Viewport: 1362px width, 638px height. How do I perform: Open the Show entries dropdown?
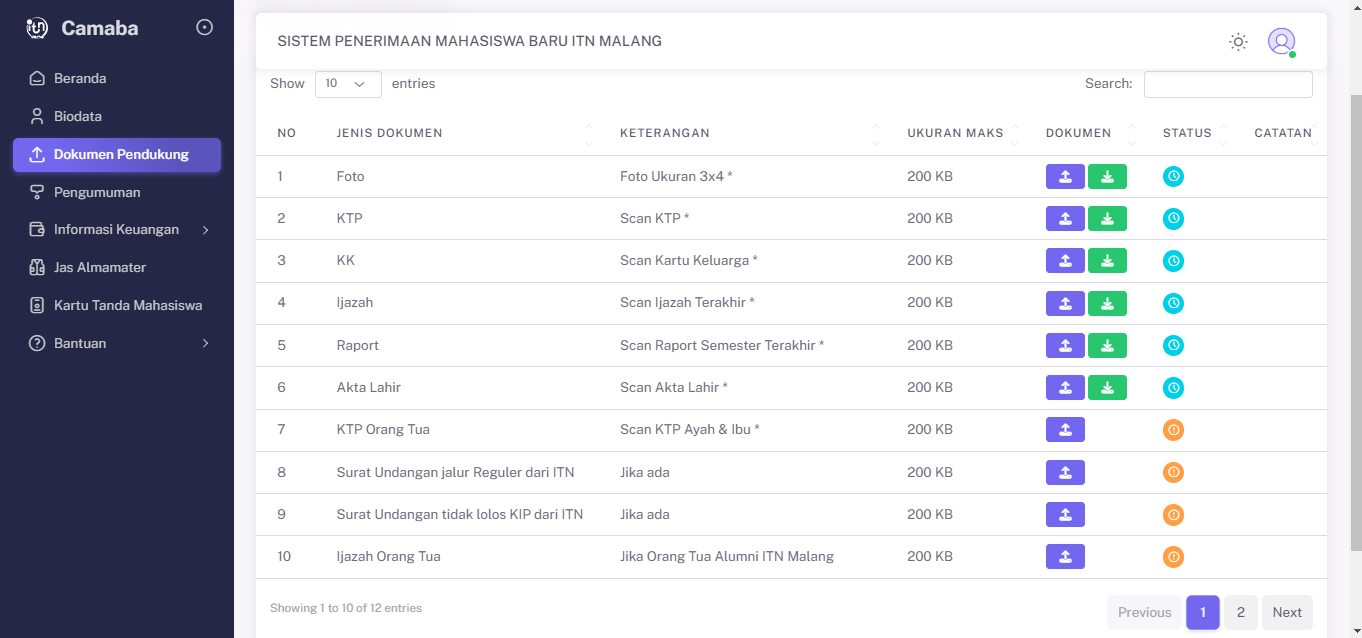point(348,84)
